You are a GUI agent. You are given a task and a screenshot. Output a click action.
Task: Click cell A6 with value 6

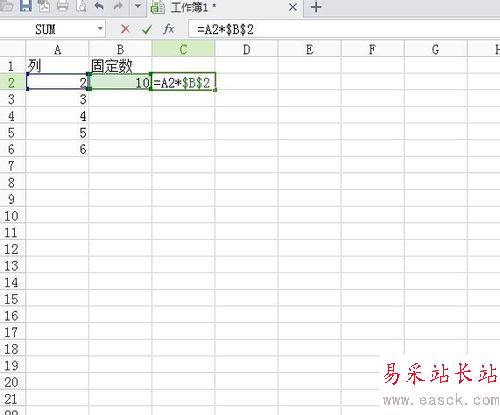point(57,149)
